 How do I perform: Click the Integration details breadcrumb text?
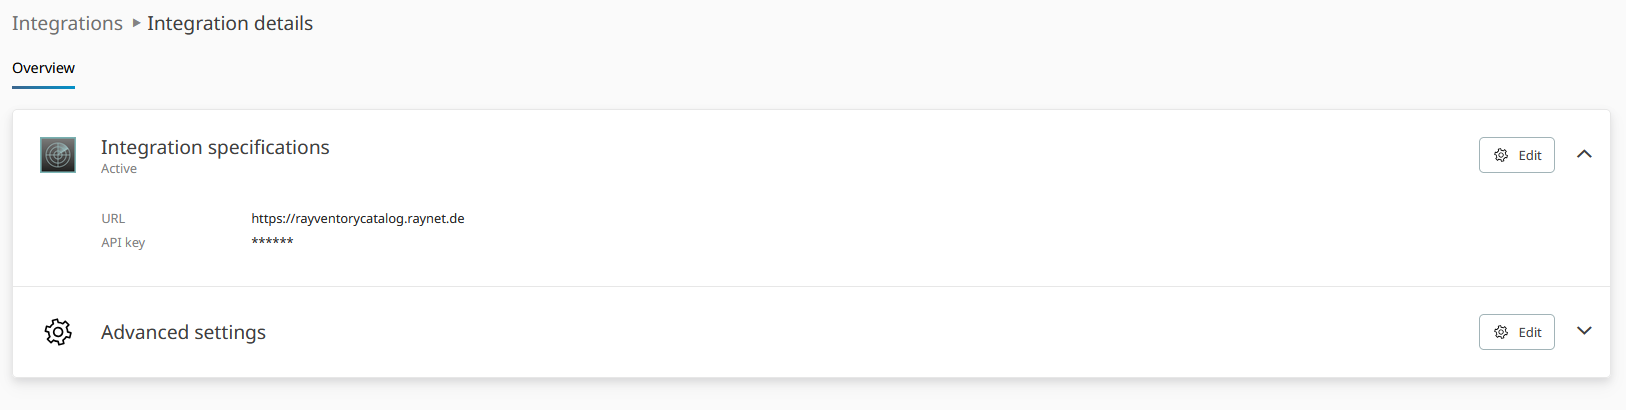(x=230, y=23)
